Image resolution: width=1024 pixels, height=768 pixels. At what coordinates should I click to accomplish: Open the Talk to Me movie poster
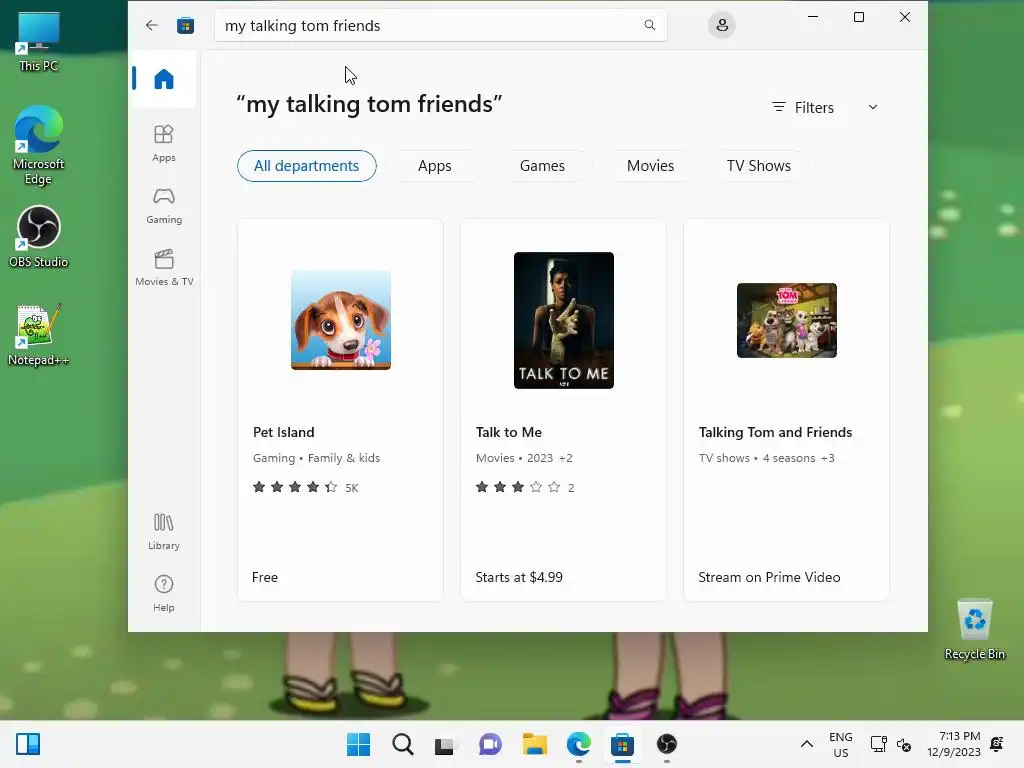point(564,320)
